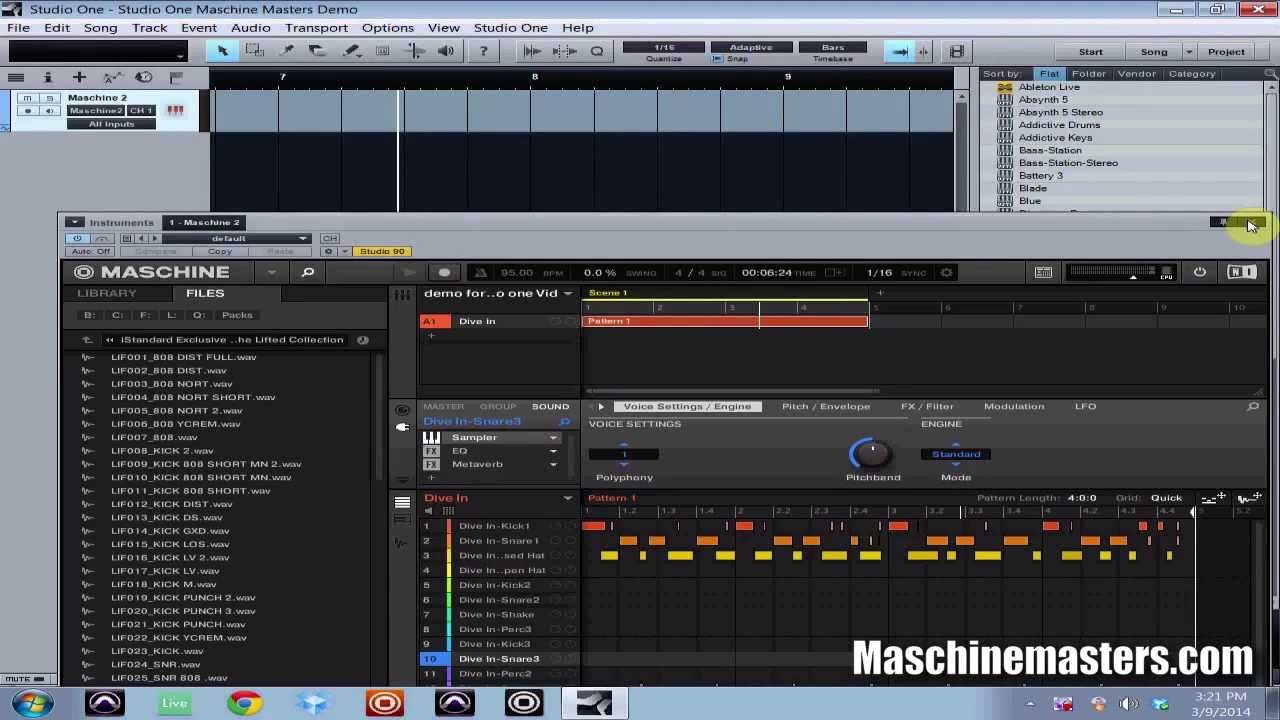
Task: Open the Metaverb plug-in dropdown arrow
Action: point(553,464)
